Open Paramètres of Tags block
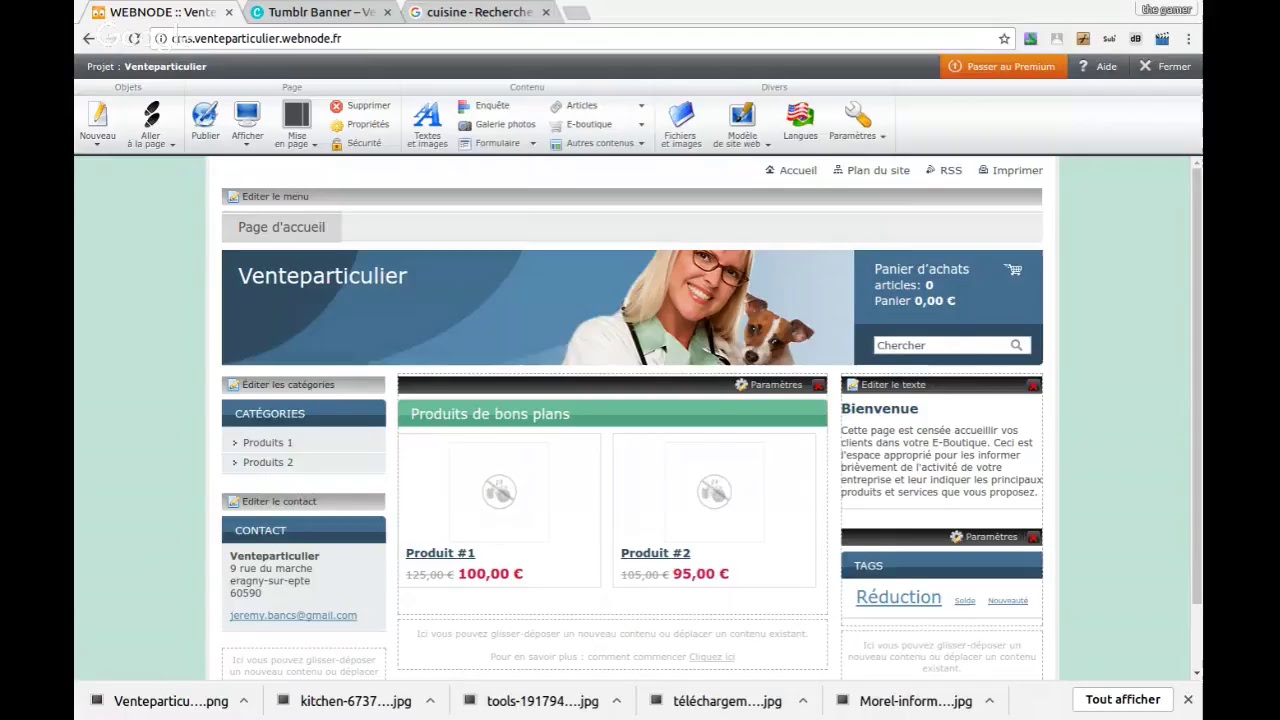 pyautogui.click(x=983, y=537)
